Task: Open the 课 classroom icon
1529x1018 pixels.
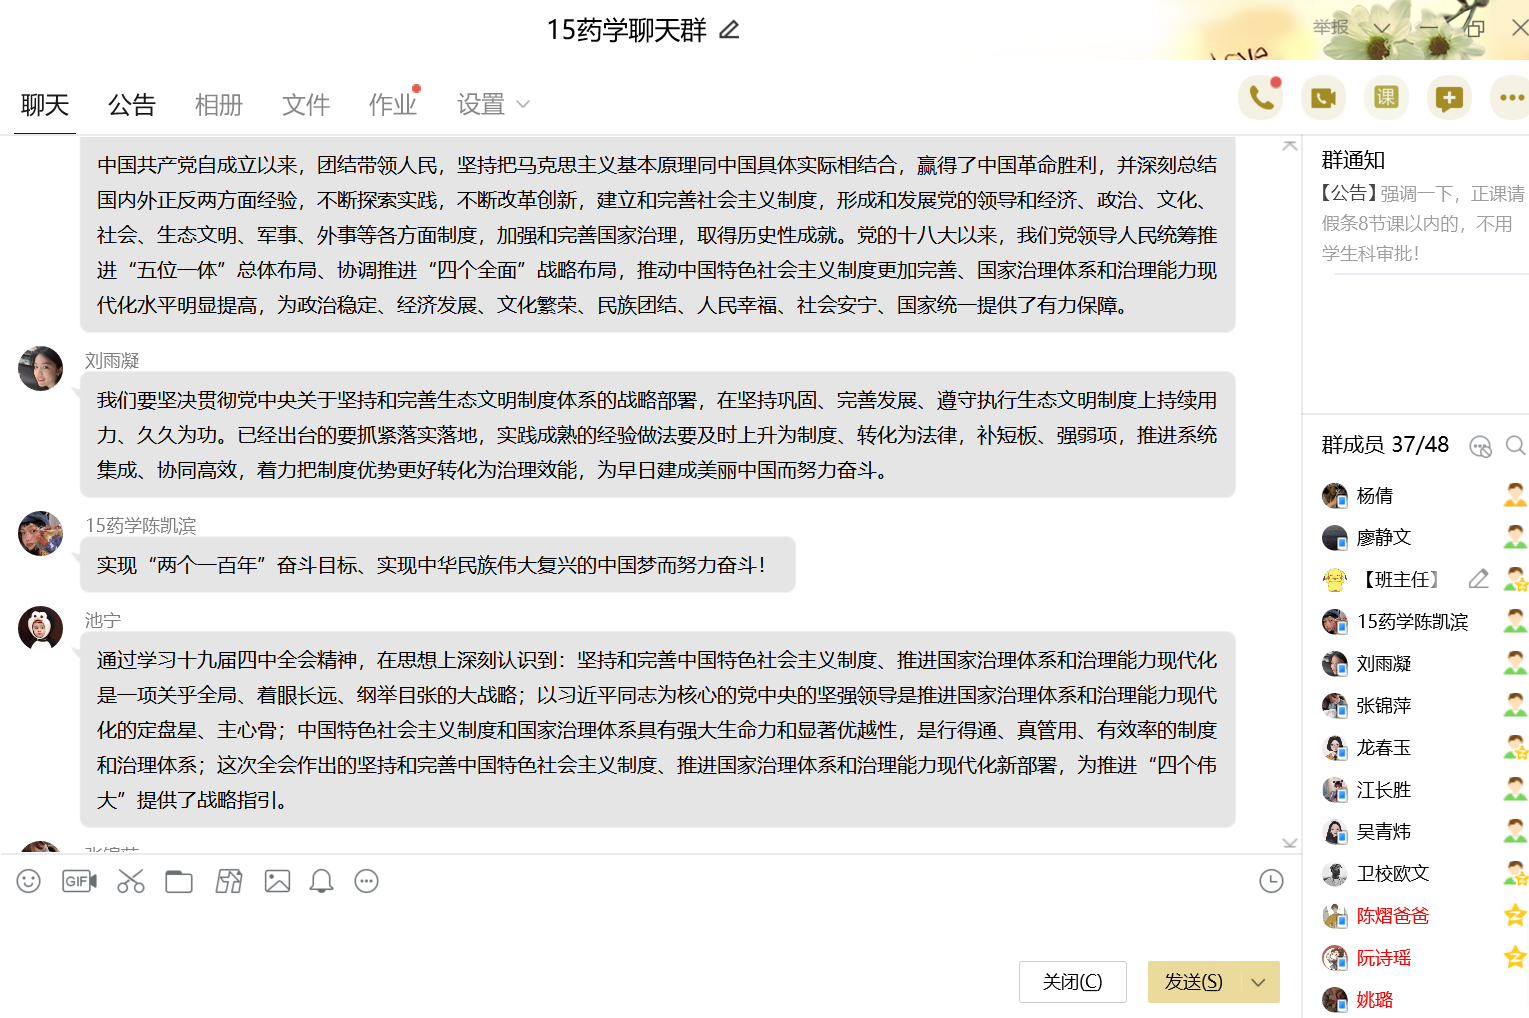Action: click(1386, 98)
